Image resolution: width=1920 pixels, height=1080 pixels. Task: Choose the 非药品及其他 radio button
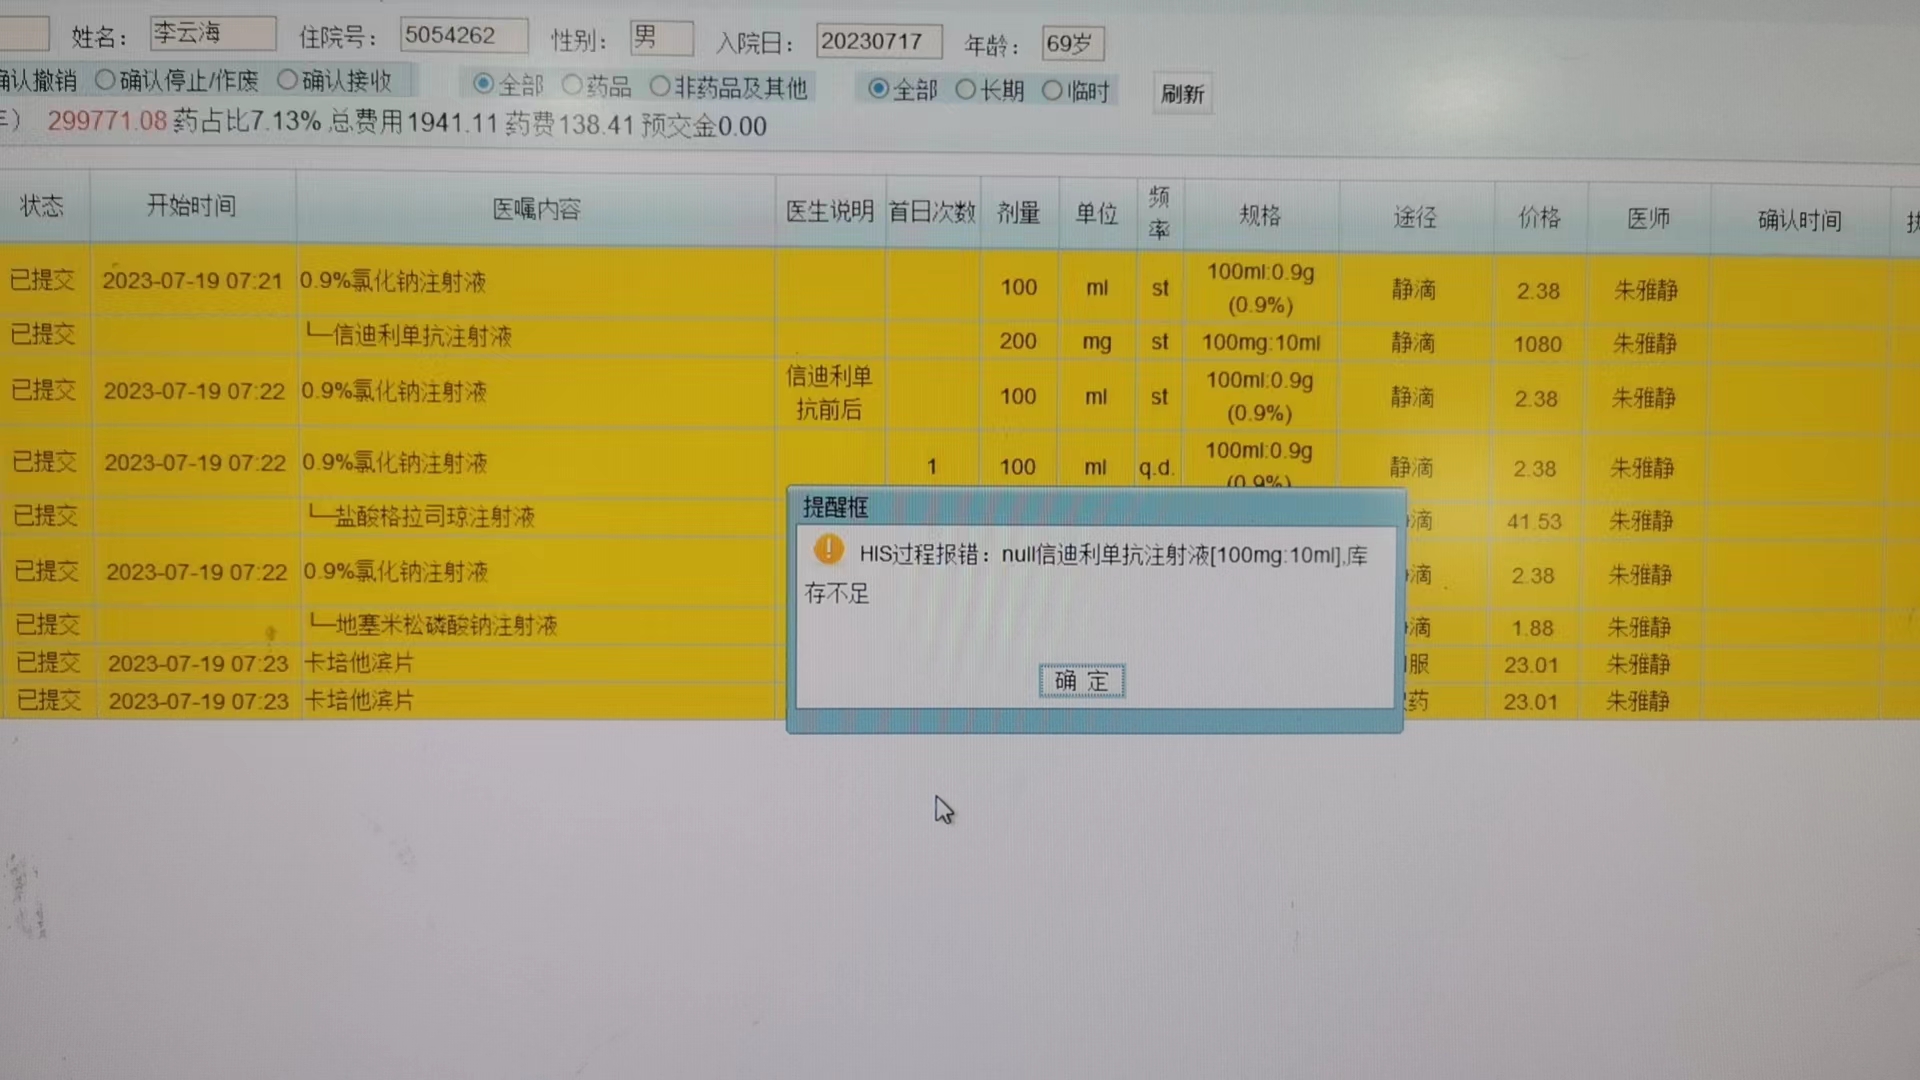point(660,87)
